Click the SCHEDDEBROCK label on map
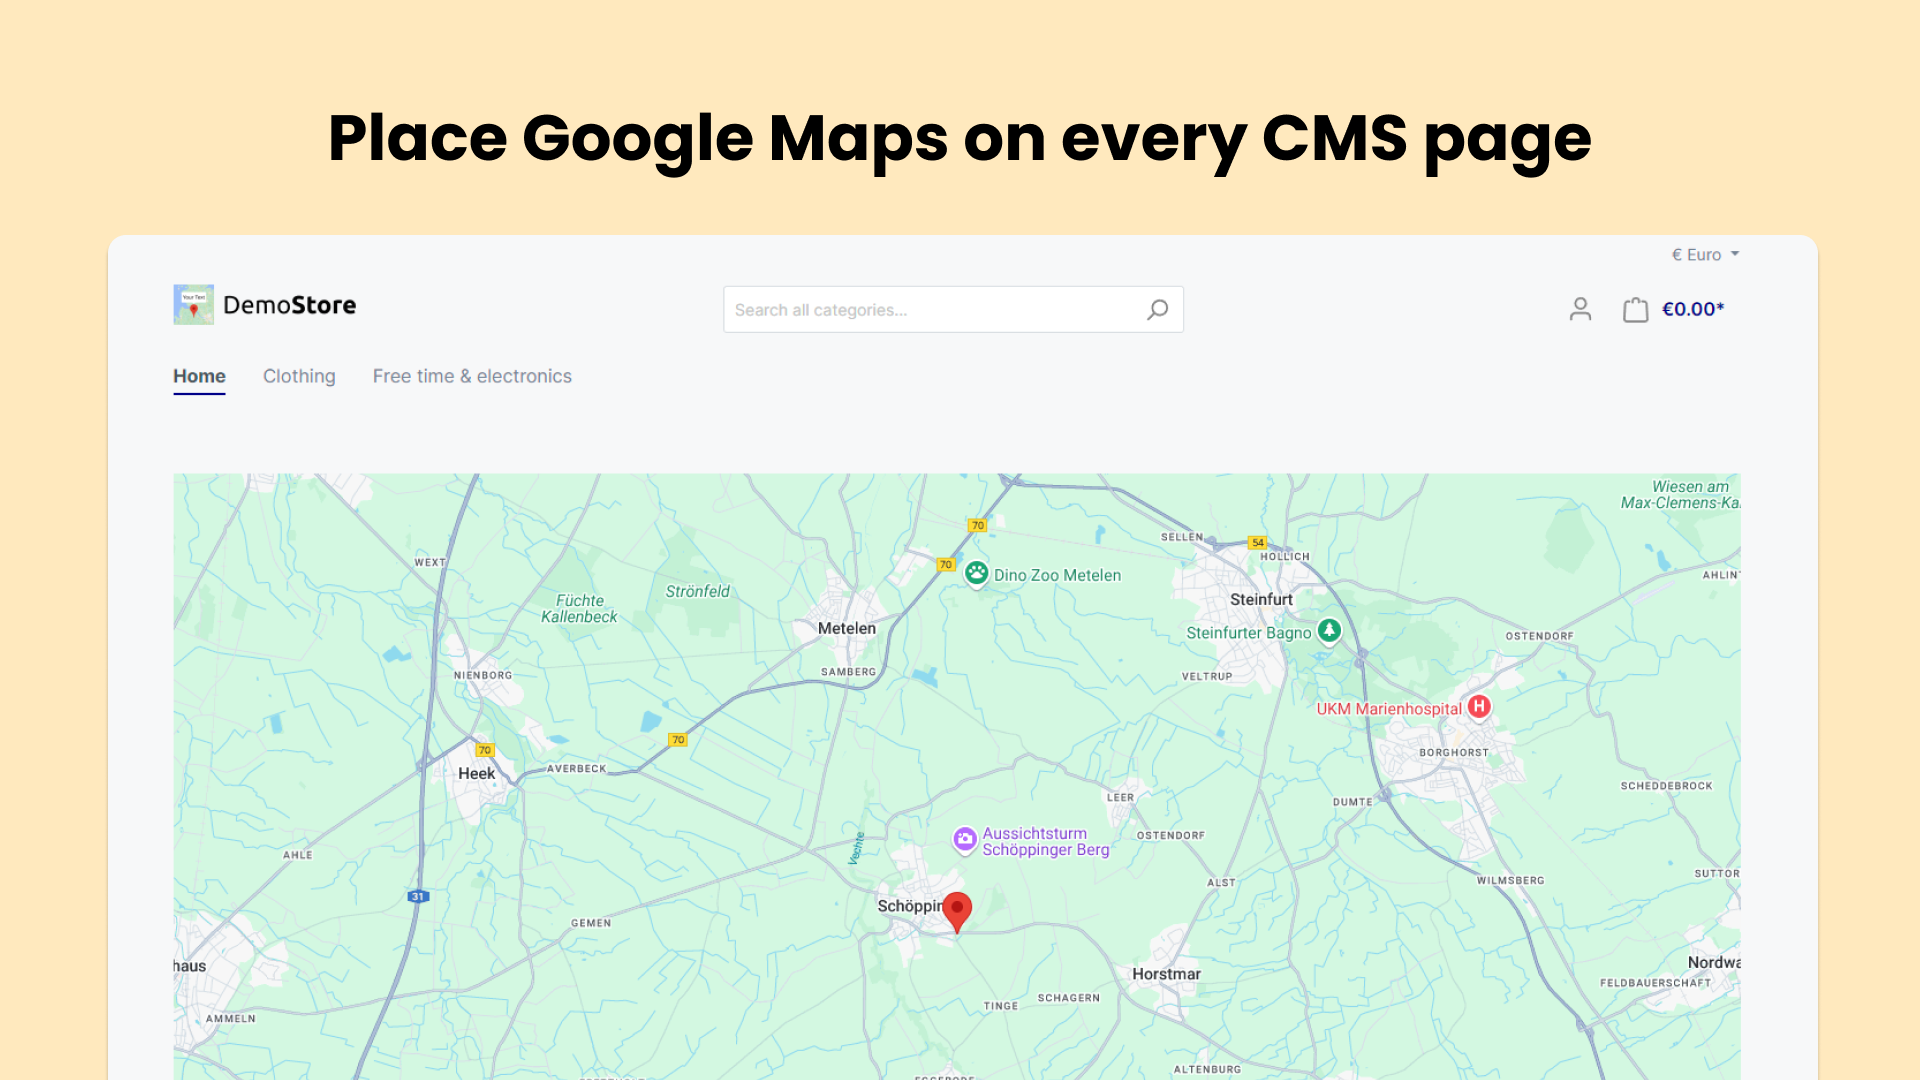 (1667, 785)
